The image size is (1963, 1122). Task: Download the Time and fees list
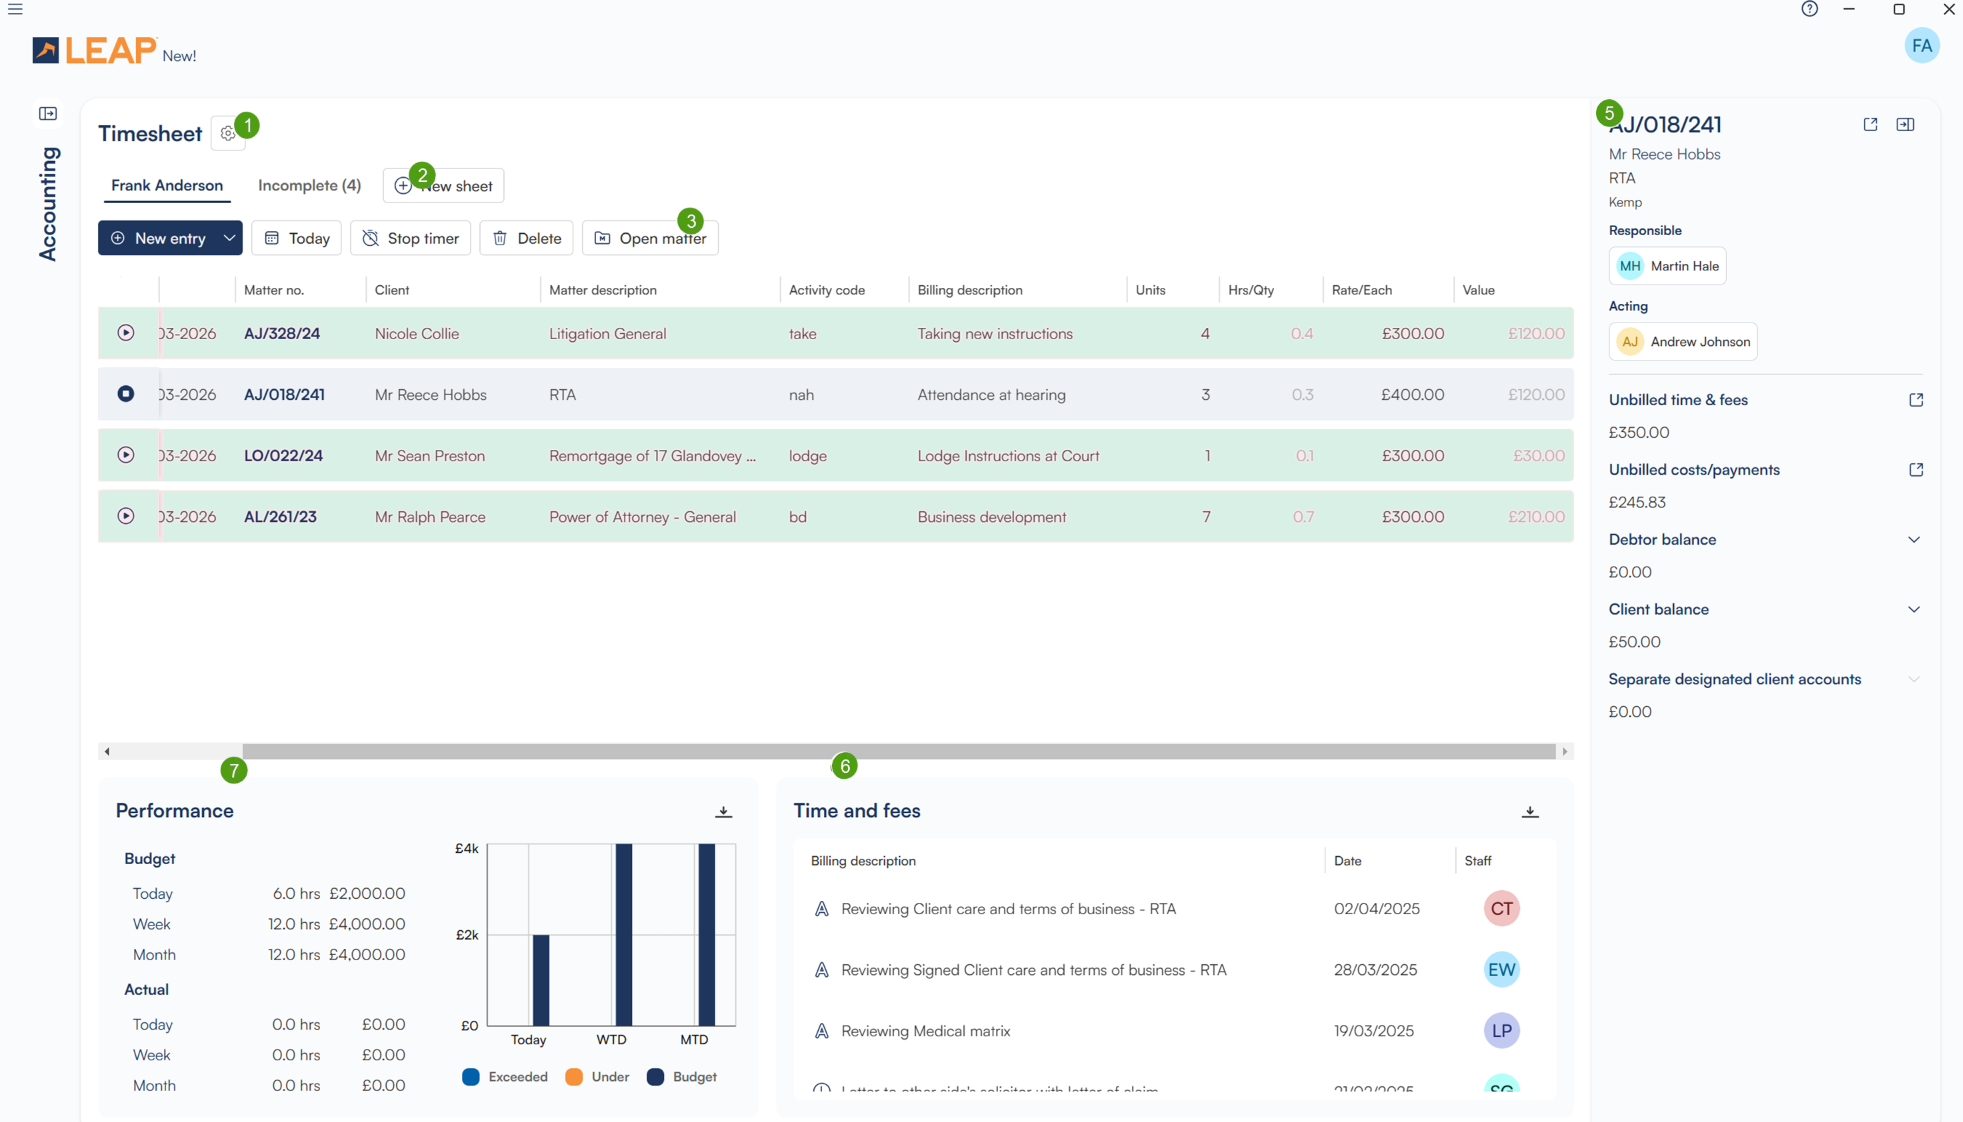[1529, 812]
